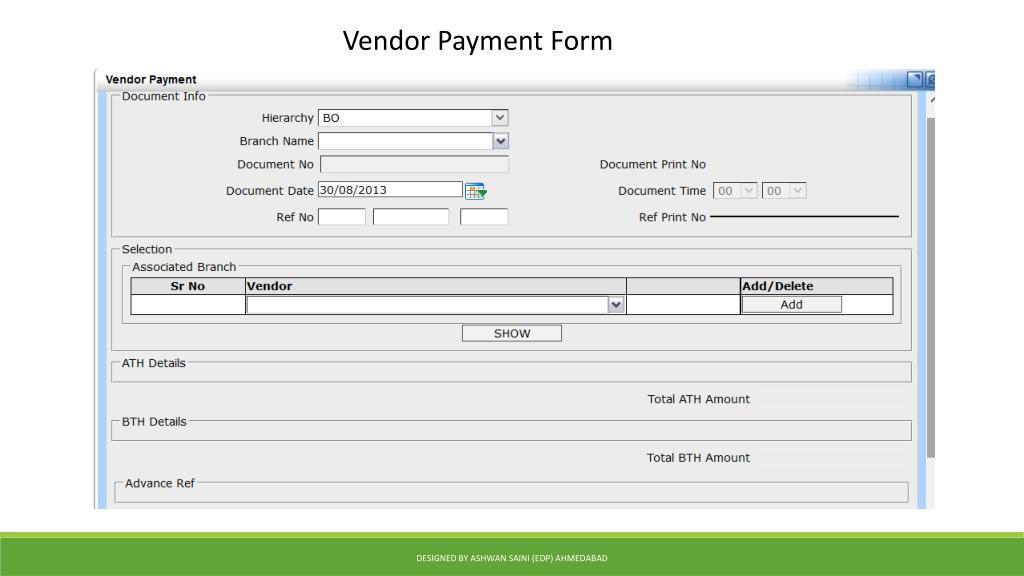Click the Ref Print No label
Screen dimensions: 1024x576
click(672, 217)
